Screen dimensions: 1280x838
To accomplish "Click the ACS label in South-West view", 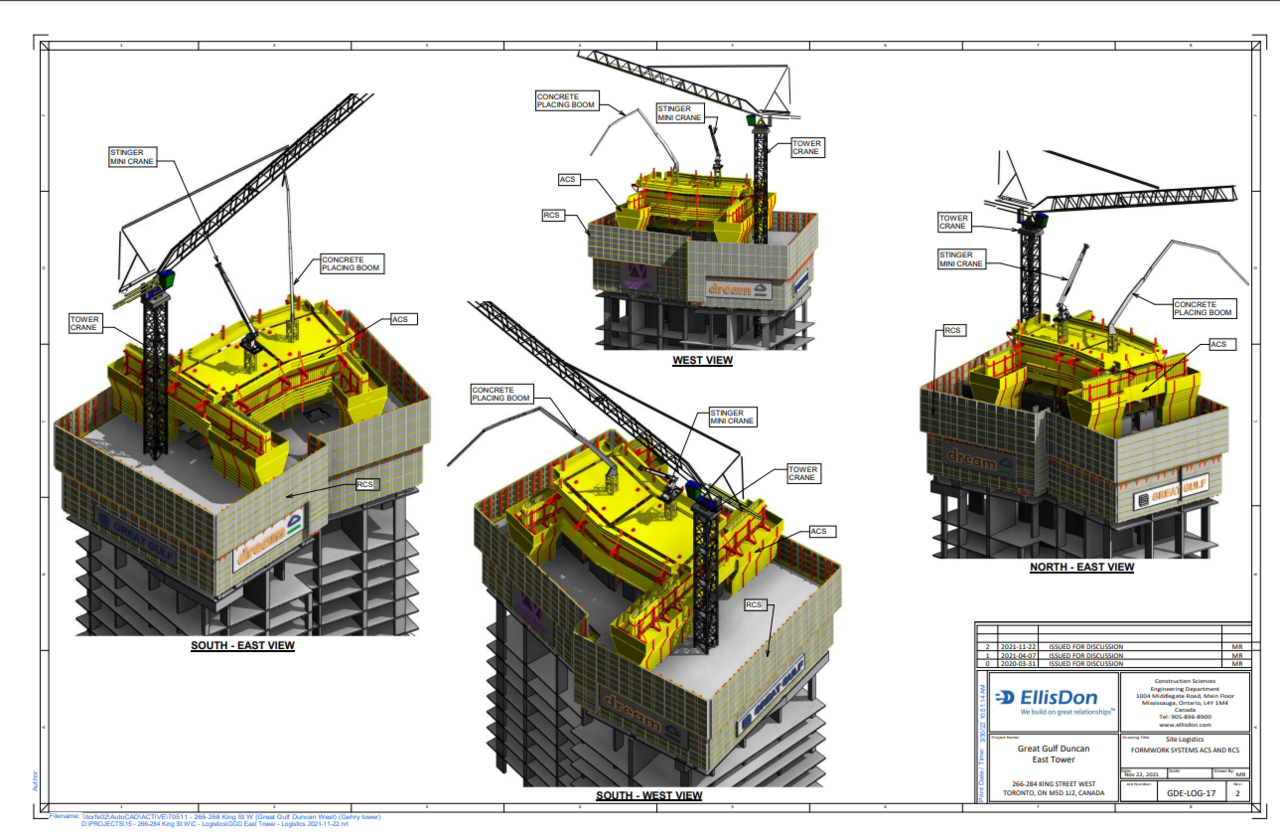I will (x=818, y=531).
